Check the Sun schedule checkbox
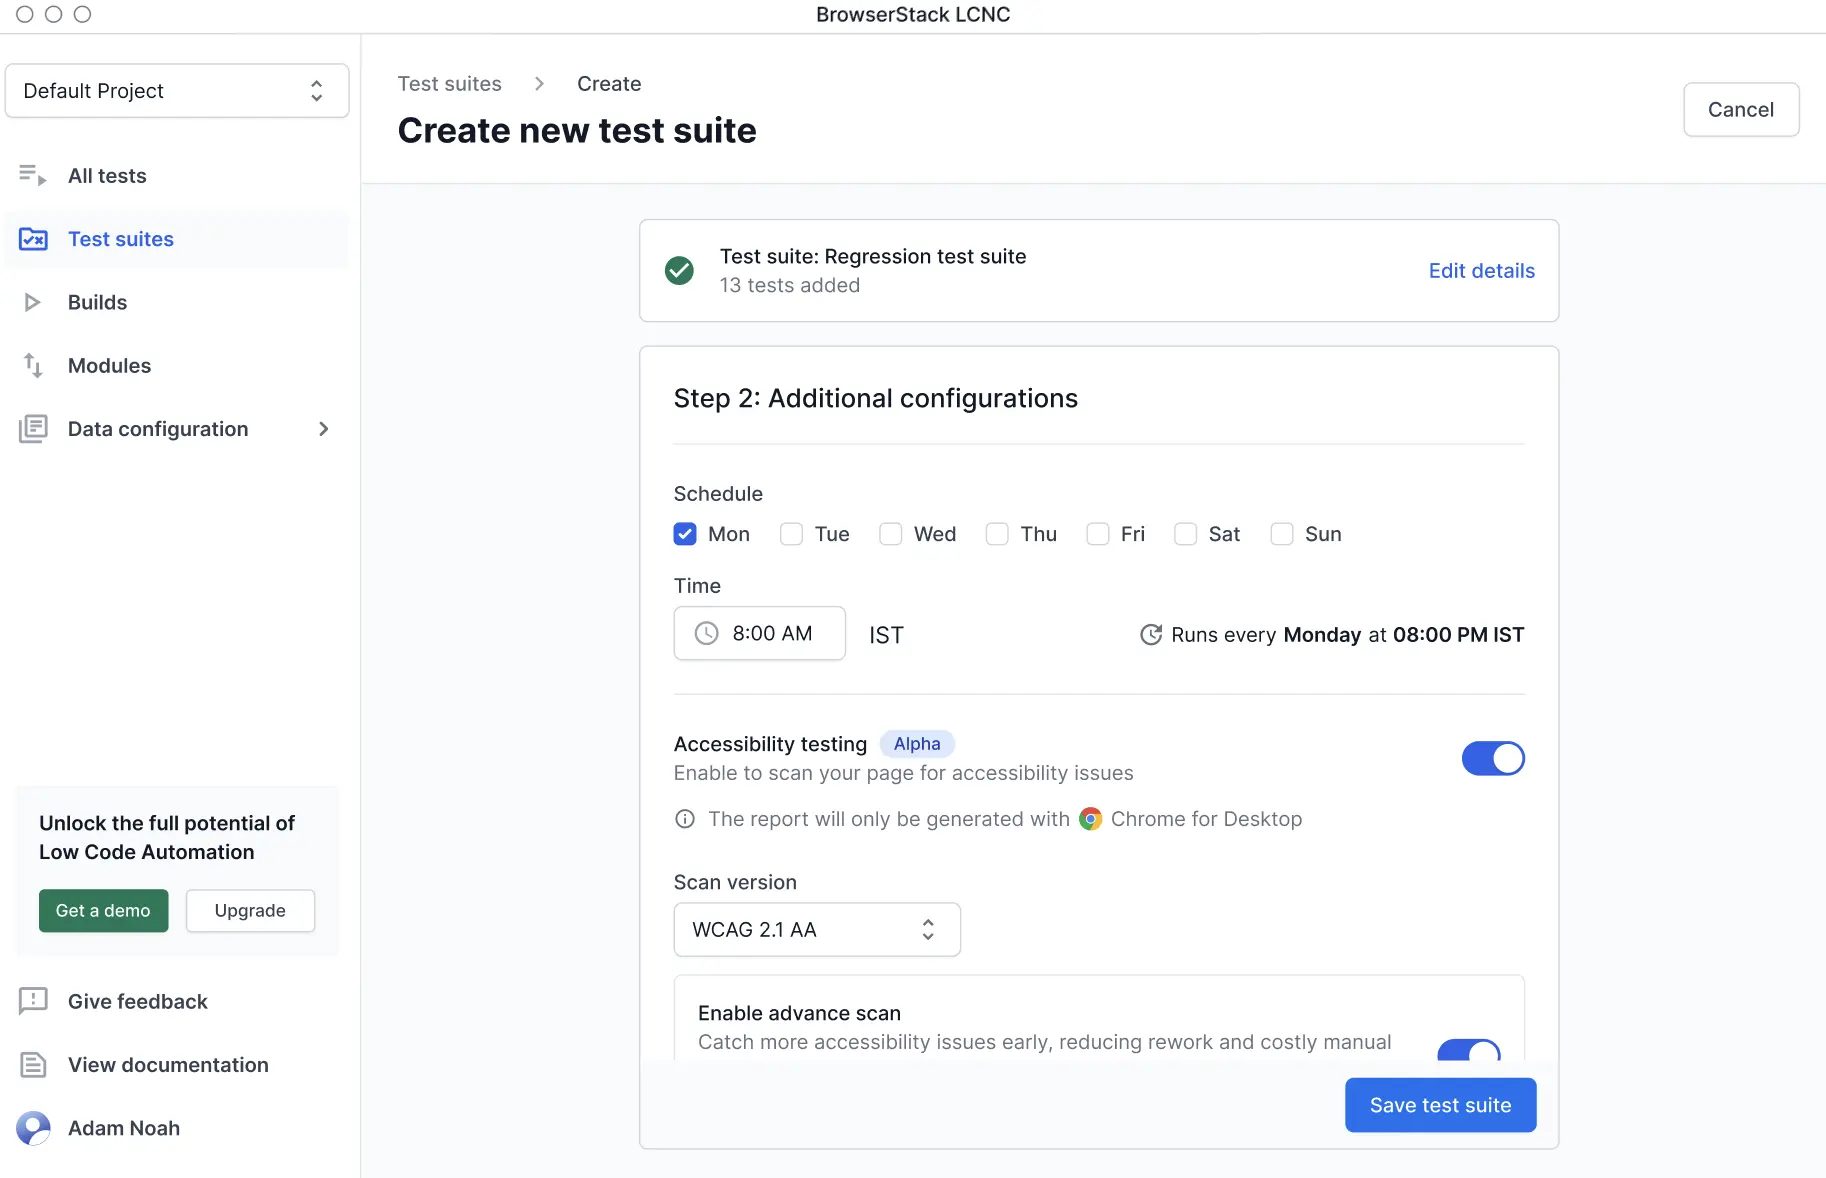This screenshot has width=1826, height=1178. [1281, 534]
